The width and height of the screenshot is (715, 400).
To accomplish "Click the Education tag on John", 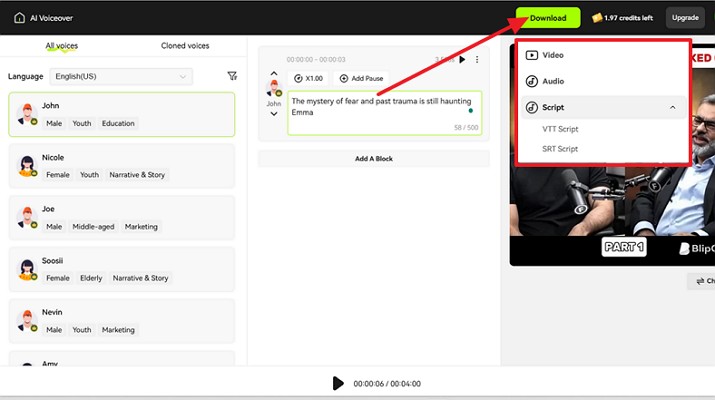I will pyautogui.click(x=118, y=123).
